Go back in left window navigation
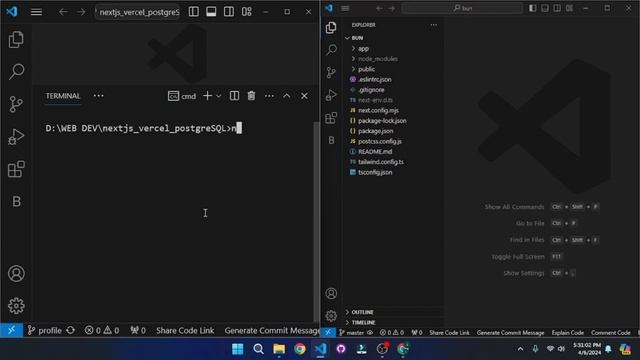 pyautogui.click(x=63, y=12)
